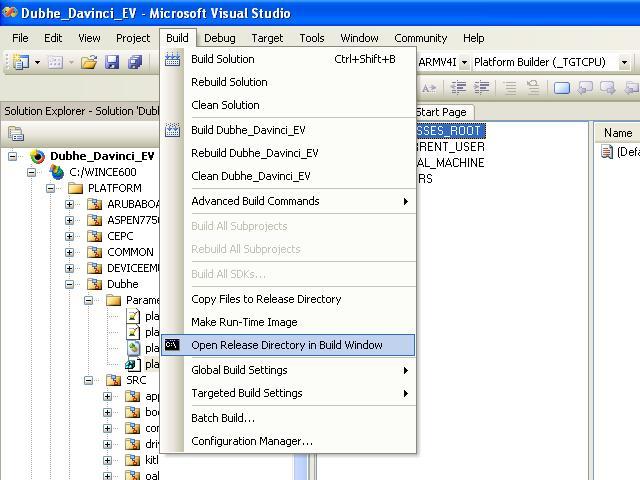Select Rebuild Dubhe_Davinci_EV menu entry
The height and width of the screenshot is (480, 640).
coord(288,153)
